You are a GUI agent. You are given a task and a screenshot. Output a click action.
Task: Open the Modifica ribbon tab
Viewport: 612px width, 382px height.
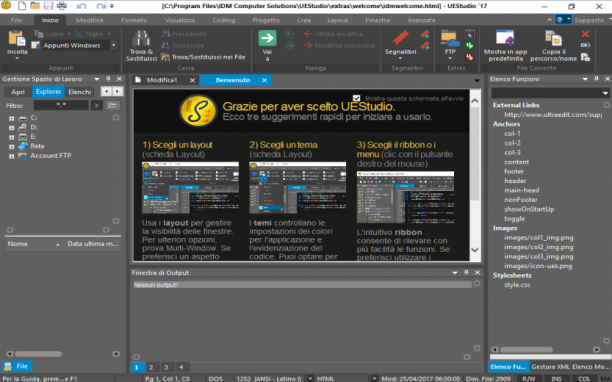[89, 20]
